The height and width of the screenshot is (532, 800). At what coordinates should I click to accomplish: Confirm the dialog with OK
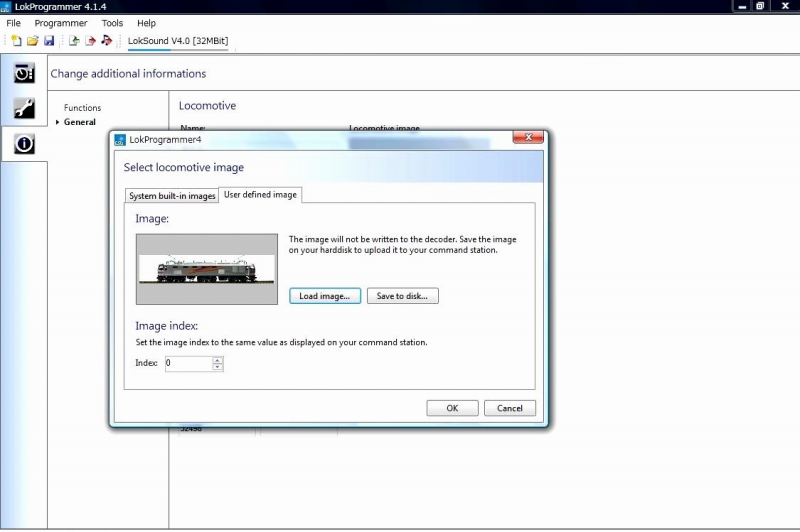[x=453, y=408]
